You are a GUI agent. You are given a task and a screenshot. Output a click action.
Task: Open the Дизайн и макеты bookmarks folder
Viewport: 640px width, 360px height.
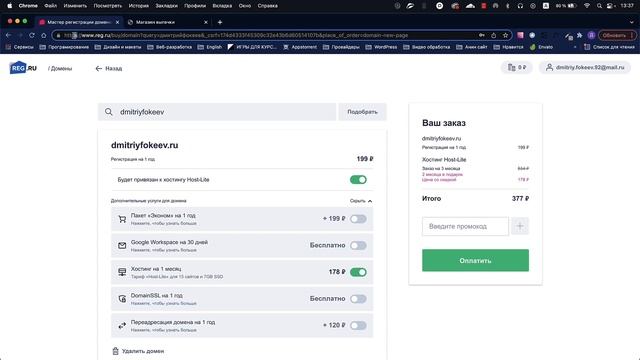click(x=118, y=47)
